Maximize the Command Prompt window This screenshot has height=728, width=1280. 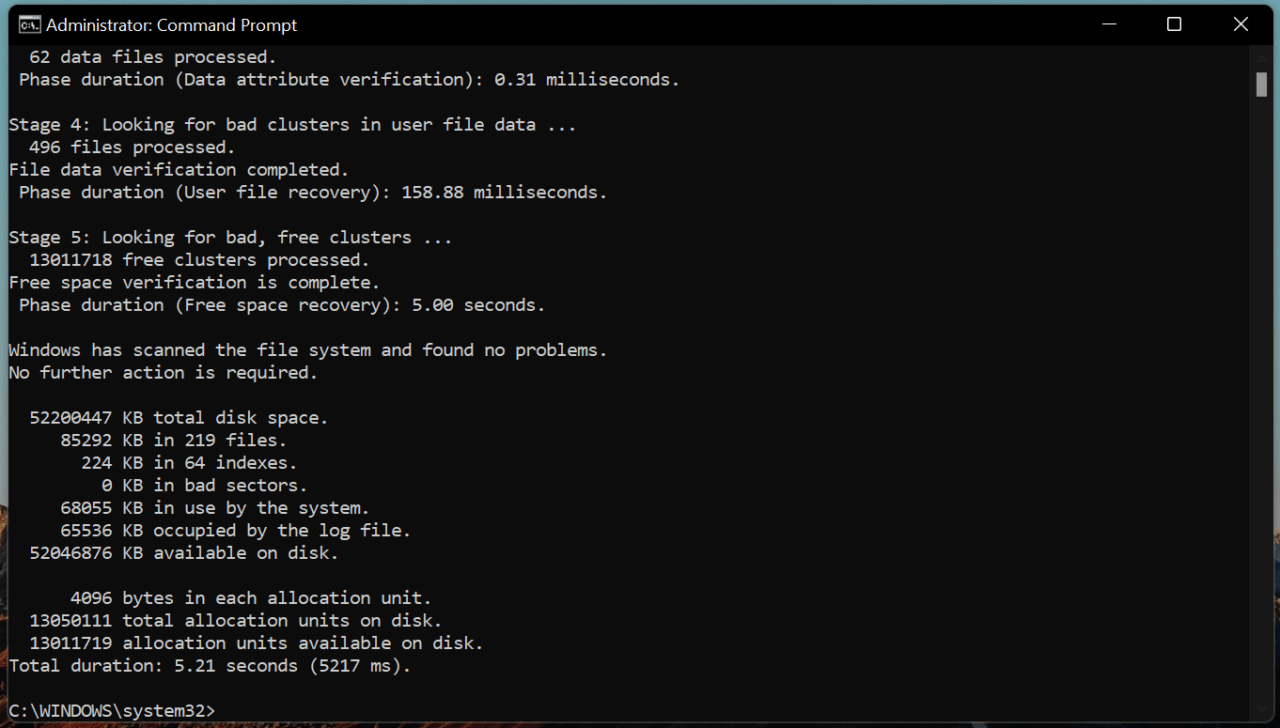coord(1174,25)
